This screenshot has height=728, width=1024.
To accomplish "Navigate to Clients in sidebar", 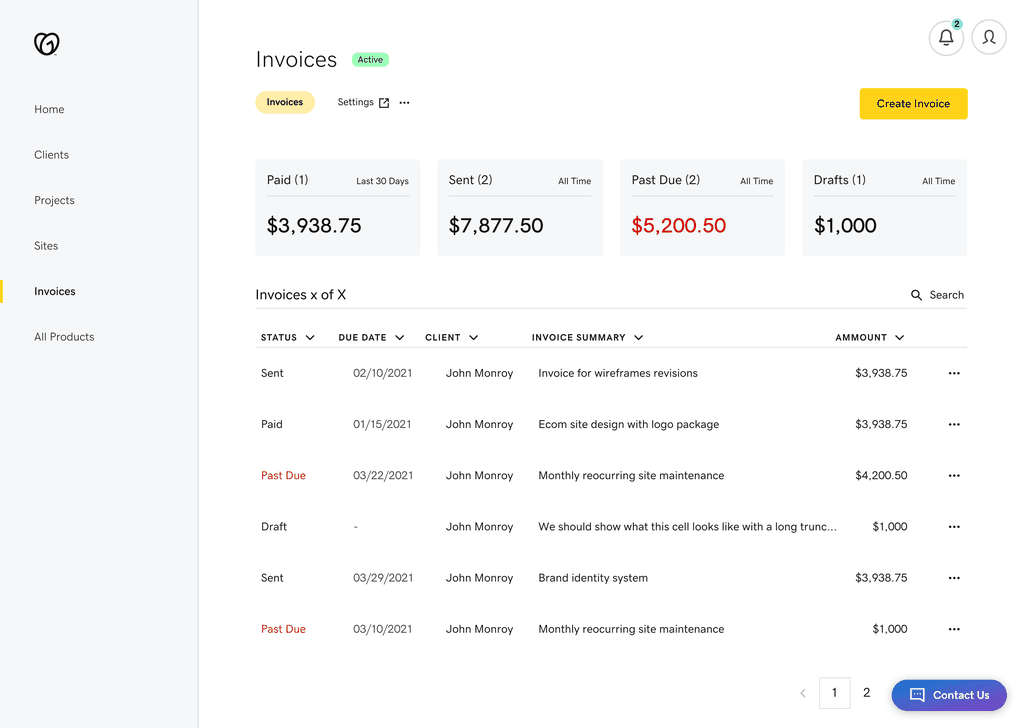I will [52, 155].
